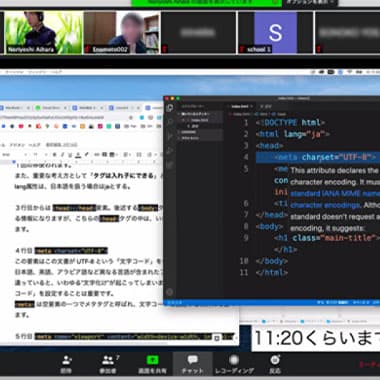The width and height of the screenshot is (380, 380).
Task: Click the closing body tag on line 10
Action: coord(272,261)
